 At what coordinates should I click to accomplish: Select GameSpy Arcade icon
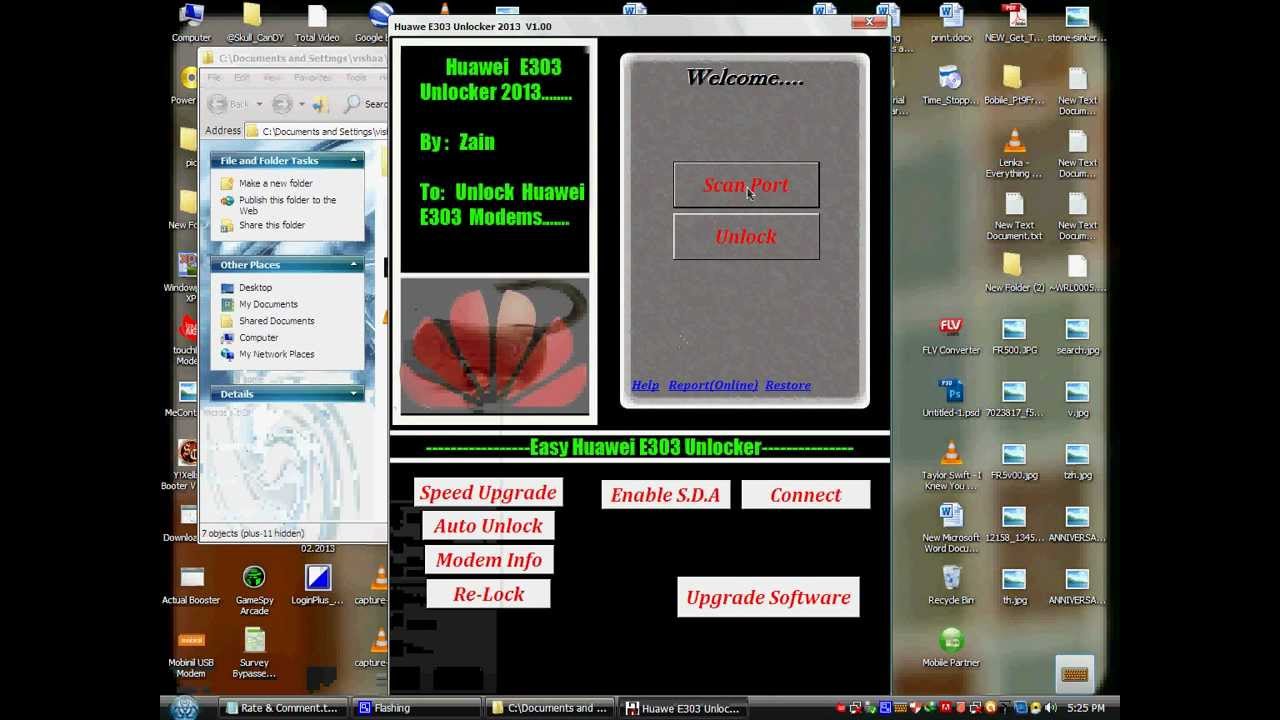[x=254, y=591]
